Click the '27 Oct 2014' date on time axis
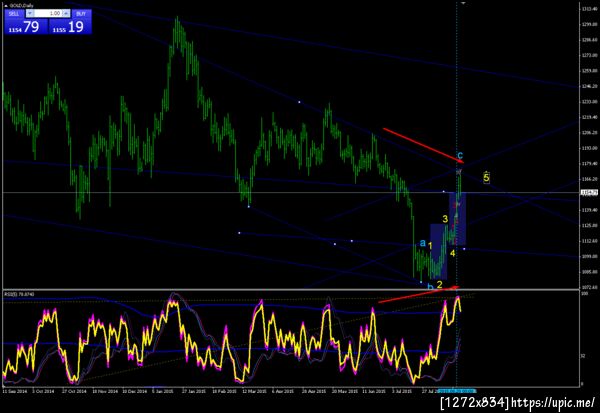This screenshot has height=413, width=600. pyautogui.click(x=74, y=391)
